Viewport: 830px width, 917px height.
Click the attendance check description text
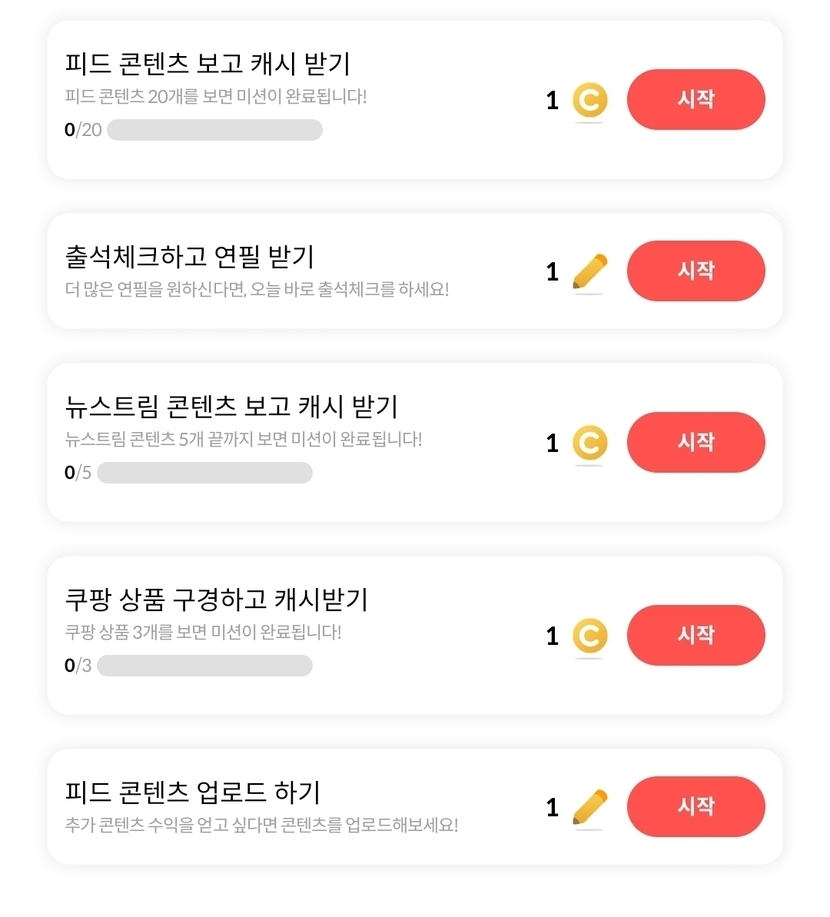click(257, 290)
